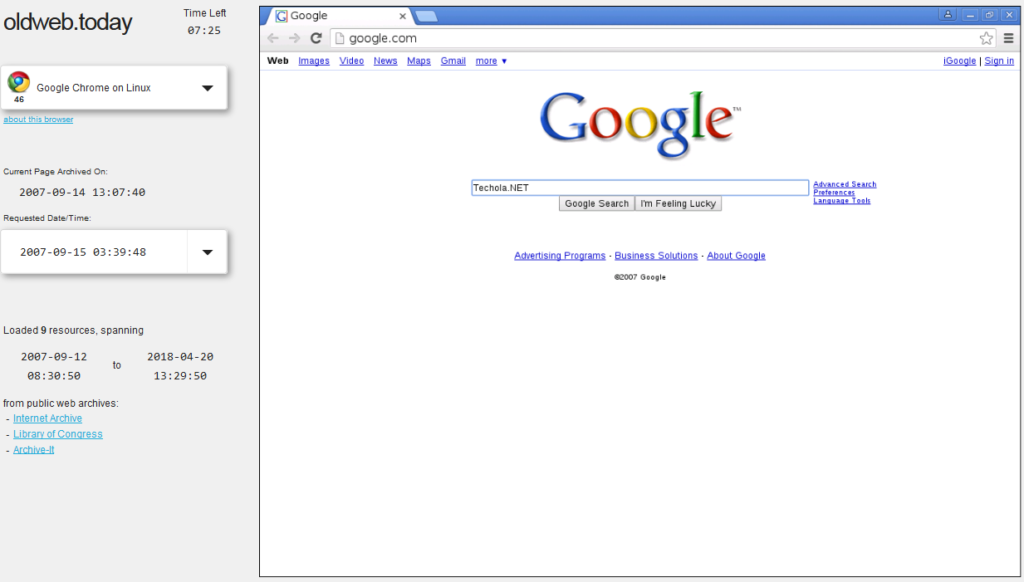1024x582 pixels.
Task: Click the Sign in link
Action: [999, 61]
